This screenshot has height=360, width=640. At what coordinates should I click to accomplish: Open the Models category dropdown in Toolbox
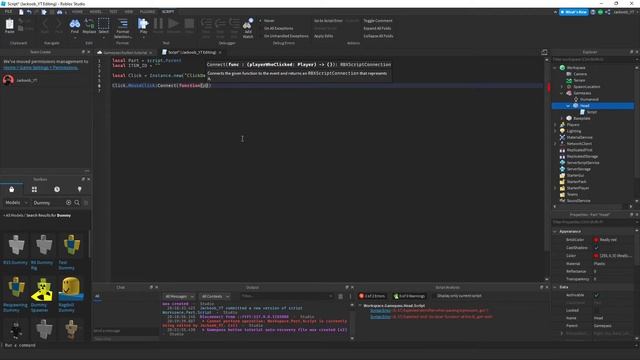16,202
